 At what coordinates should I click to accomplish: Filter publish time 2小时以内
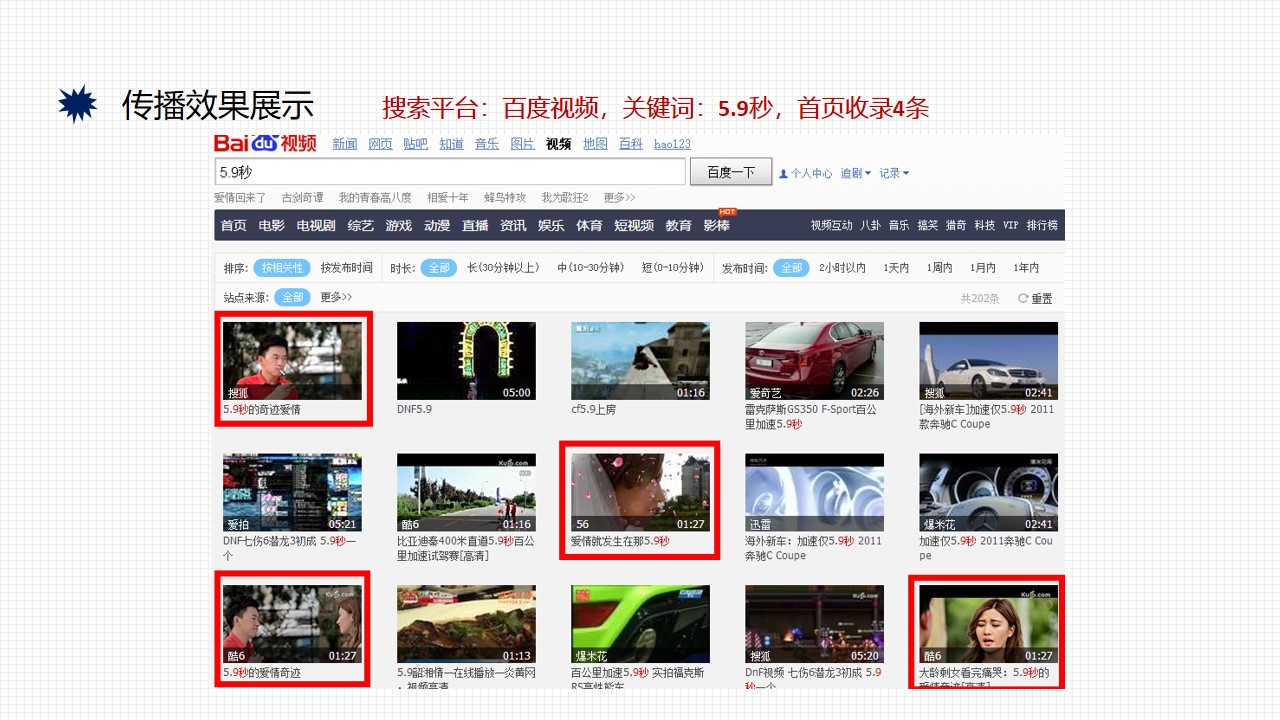pos(842,268)
